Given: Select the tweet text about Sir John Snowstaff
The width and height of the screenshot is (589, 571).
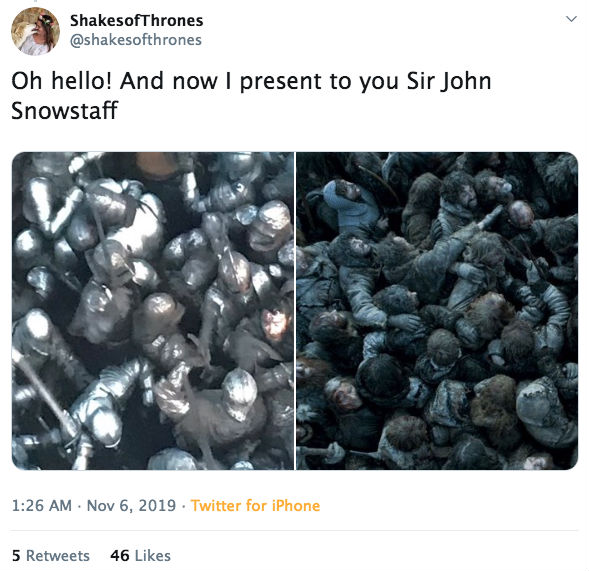Looking at the screenshot, I should pos(251,96).
